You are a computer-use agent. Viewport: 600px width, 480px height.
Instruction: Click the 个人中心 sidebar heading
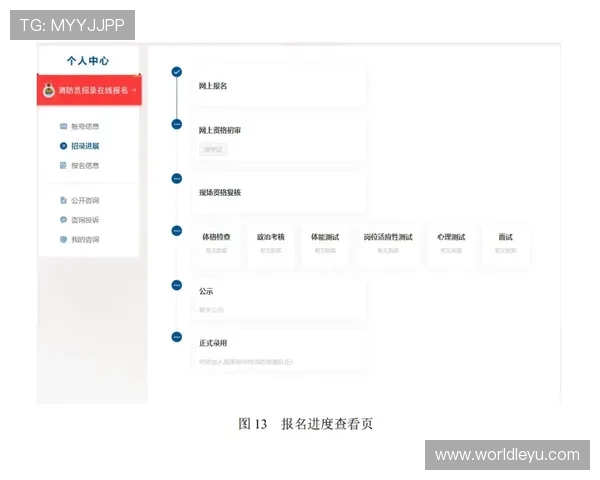88,61
